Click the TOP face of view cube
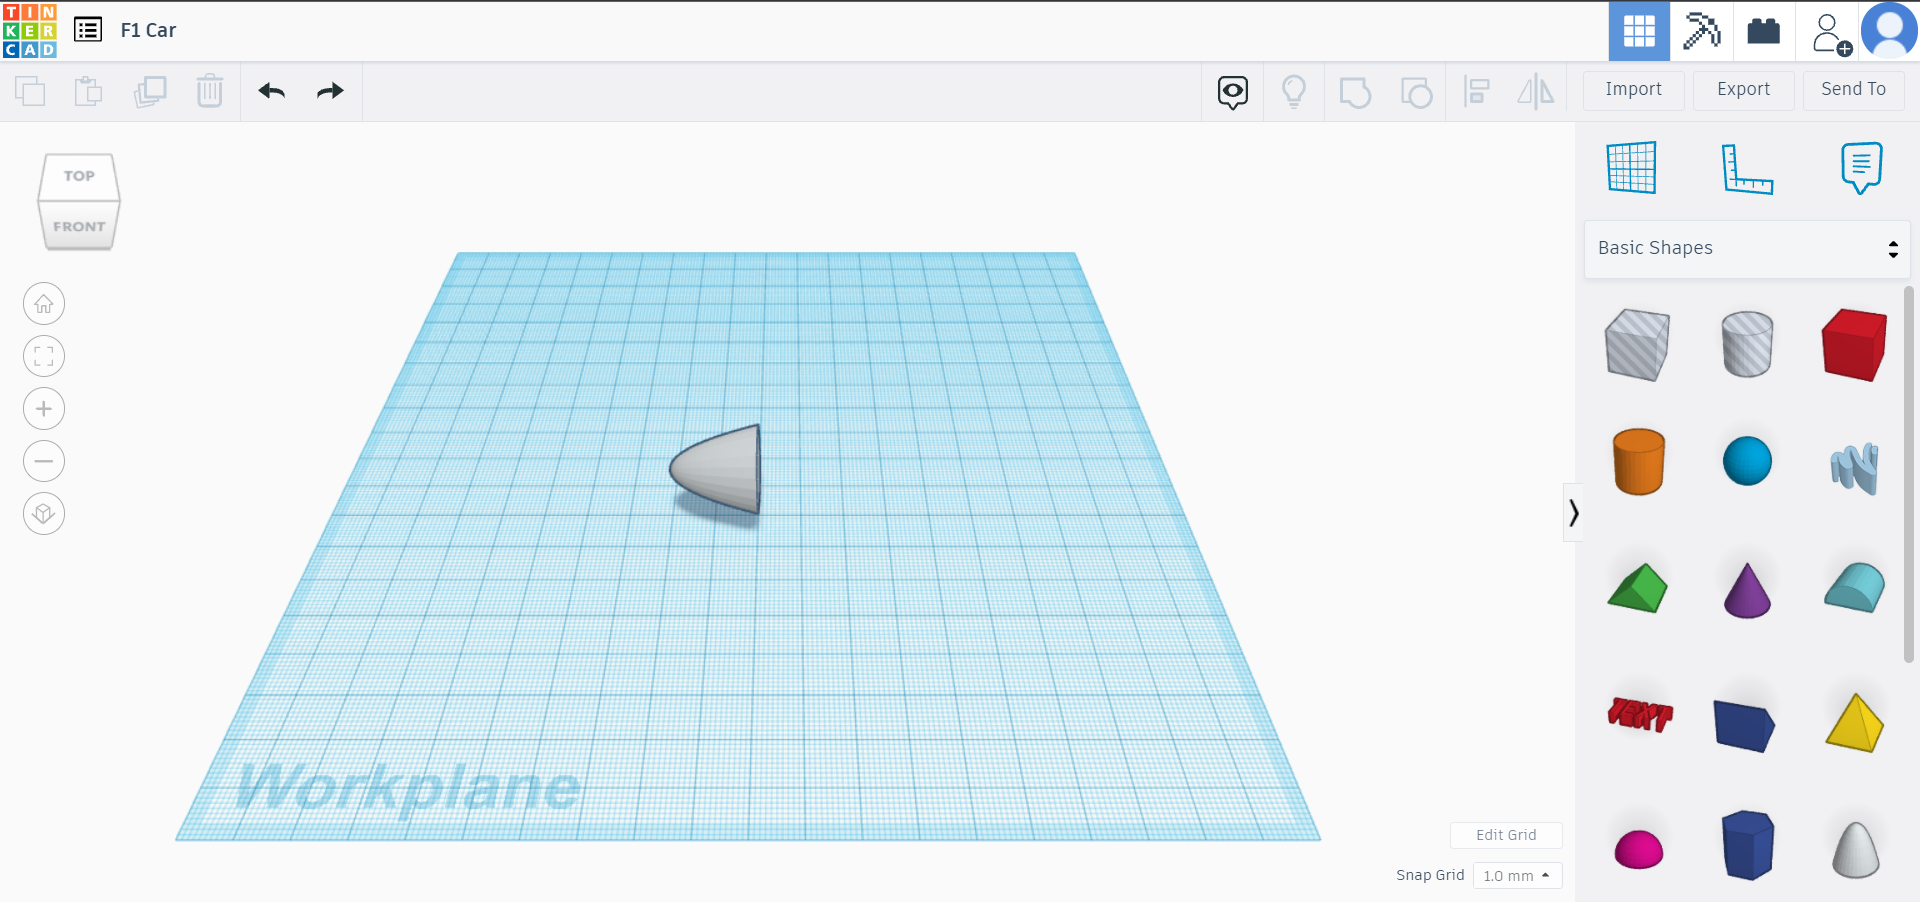This screenshot has height=902, width=1920. click(x=79, y=176)
